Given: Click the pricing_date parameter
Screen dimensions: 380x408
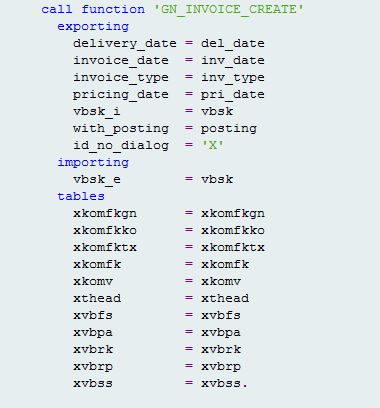Looking at the screenshot, I should (x=121, y=95).
